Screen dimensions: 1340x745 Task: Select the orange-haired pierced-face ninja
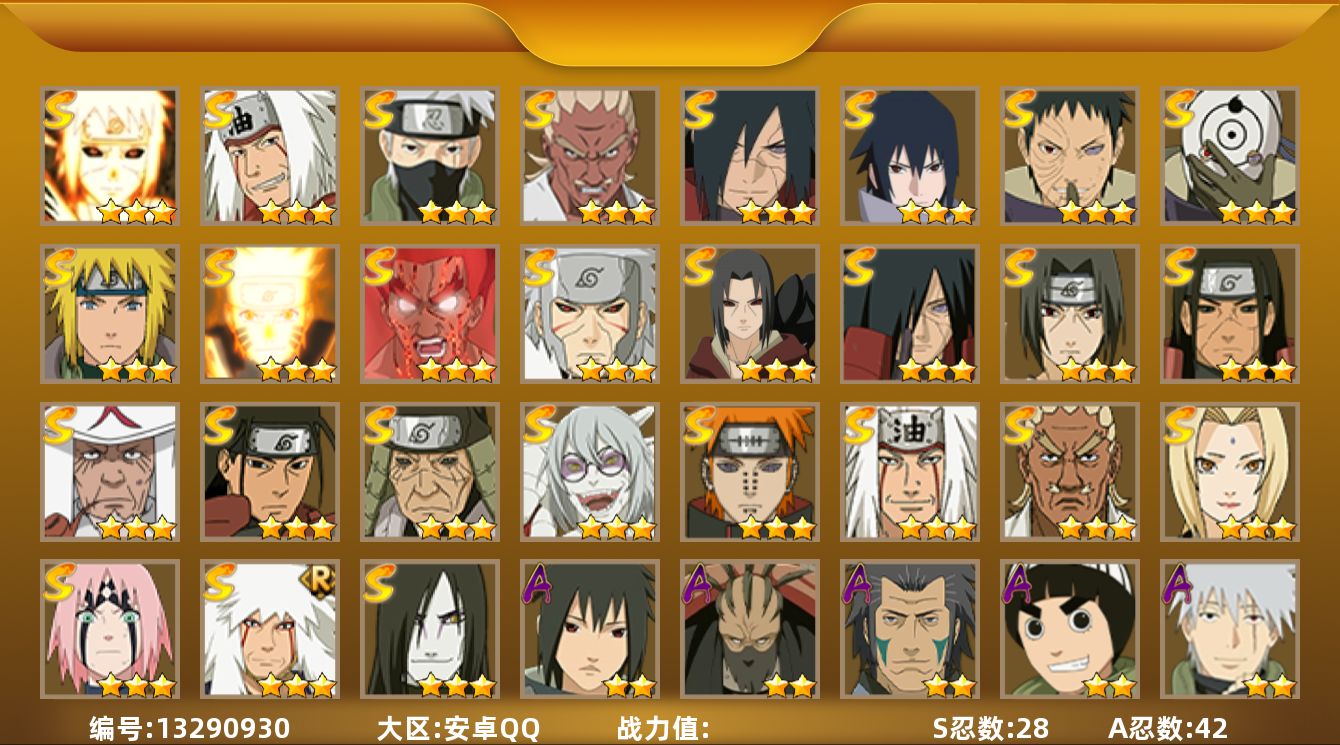749,472
